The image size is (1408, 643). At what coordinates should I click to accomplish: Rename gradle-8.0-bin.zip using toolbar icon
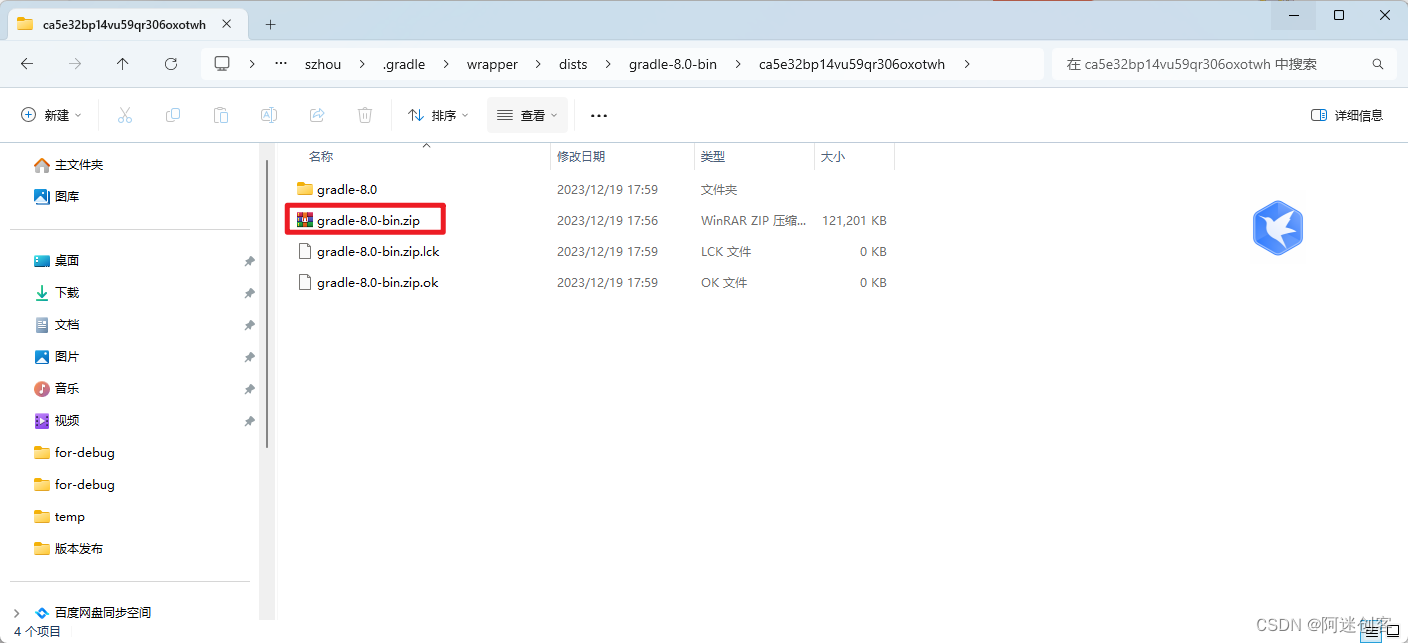point(268,114)
